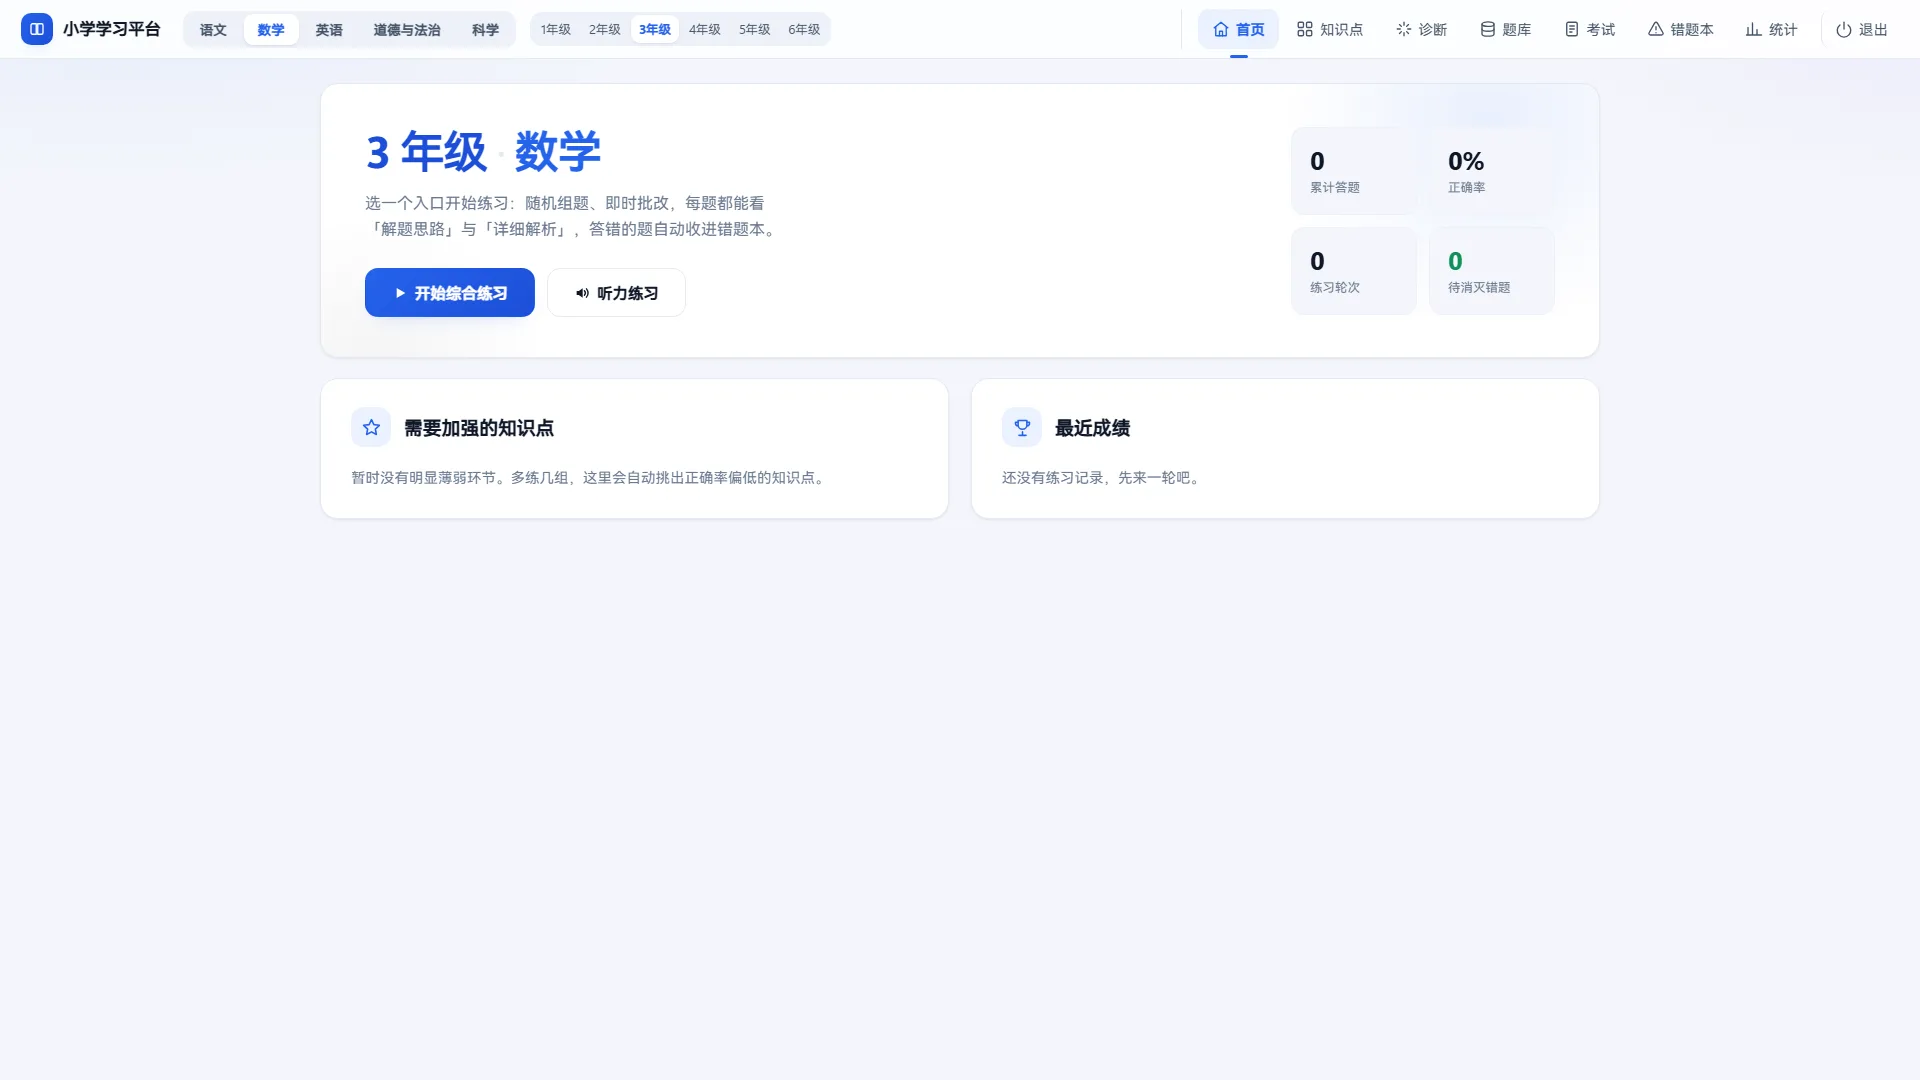Start the 开始综合练习 session
1920x1080 pixels.
[x=450, y=293]
